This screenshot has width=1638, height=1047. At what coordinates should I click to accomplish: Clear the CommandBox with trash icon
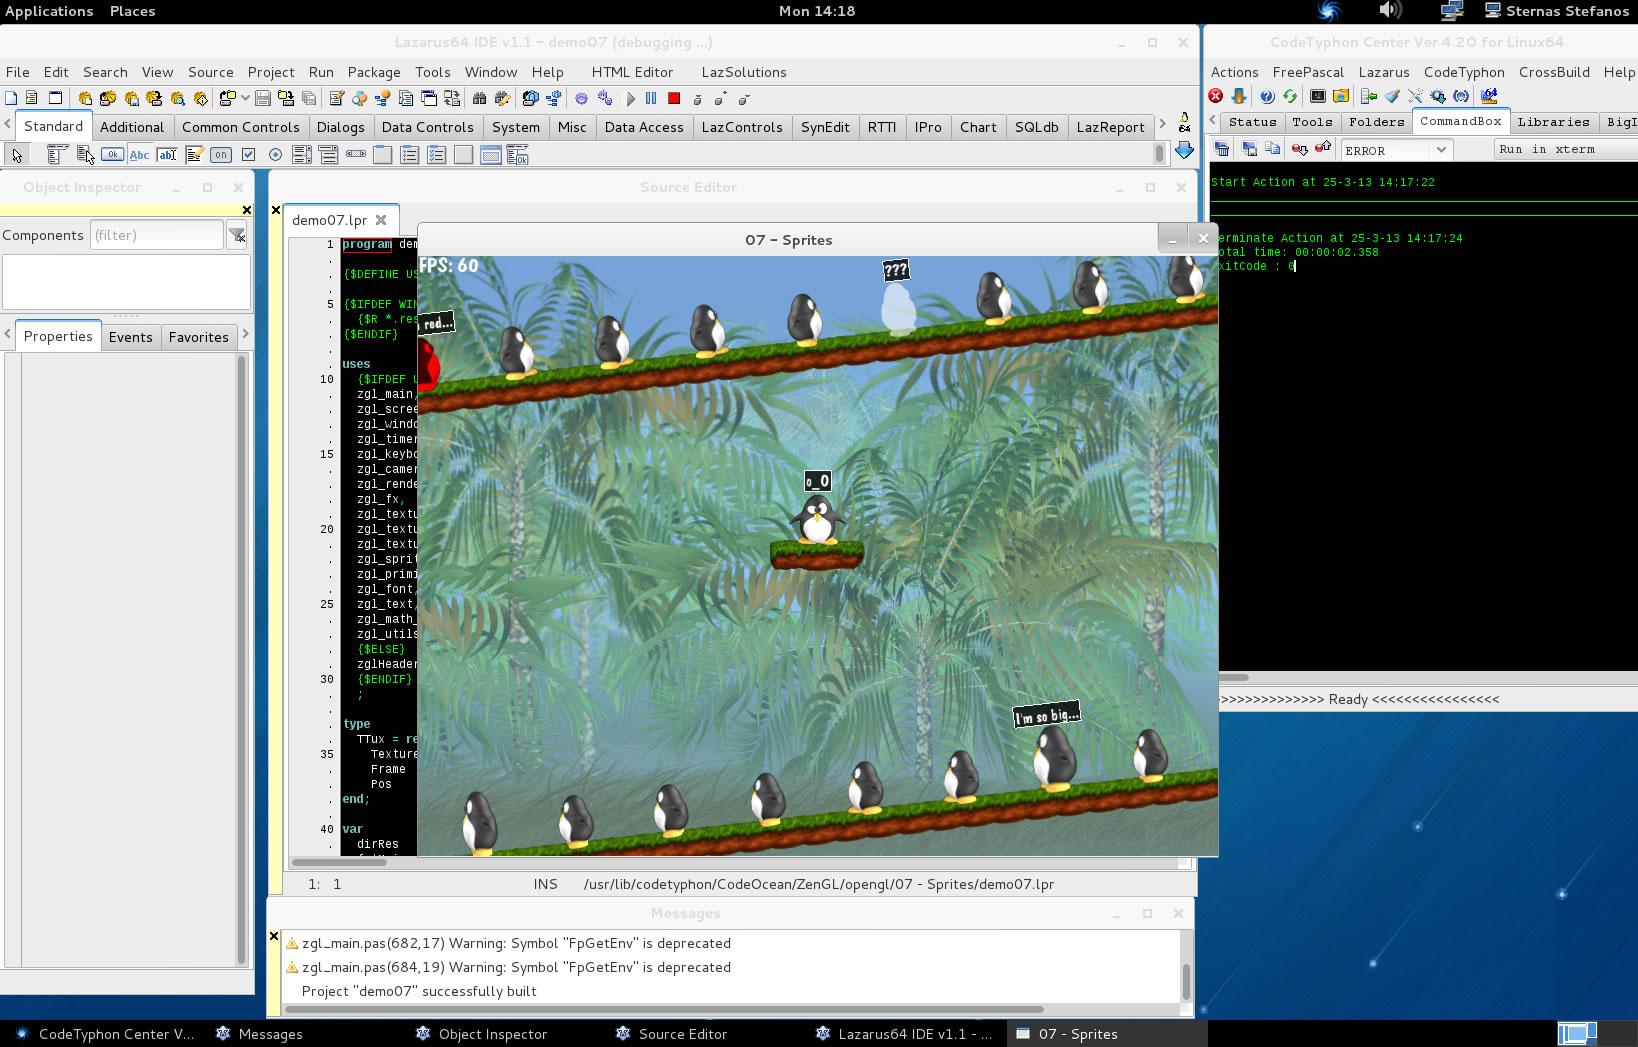point(1222,149)
